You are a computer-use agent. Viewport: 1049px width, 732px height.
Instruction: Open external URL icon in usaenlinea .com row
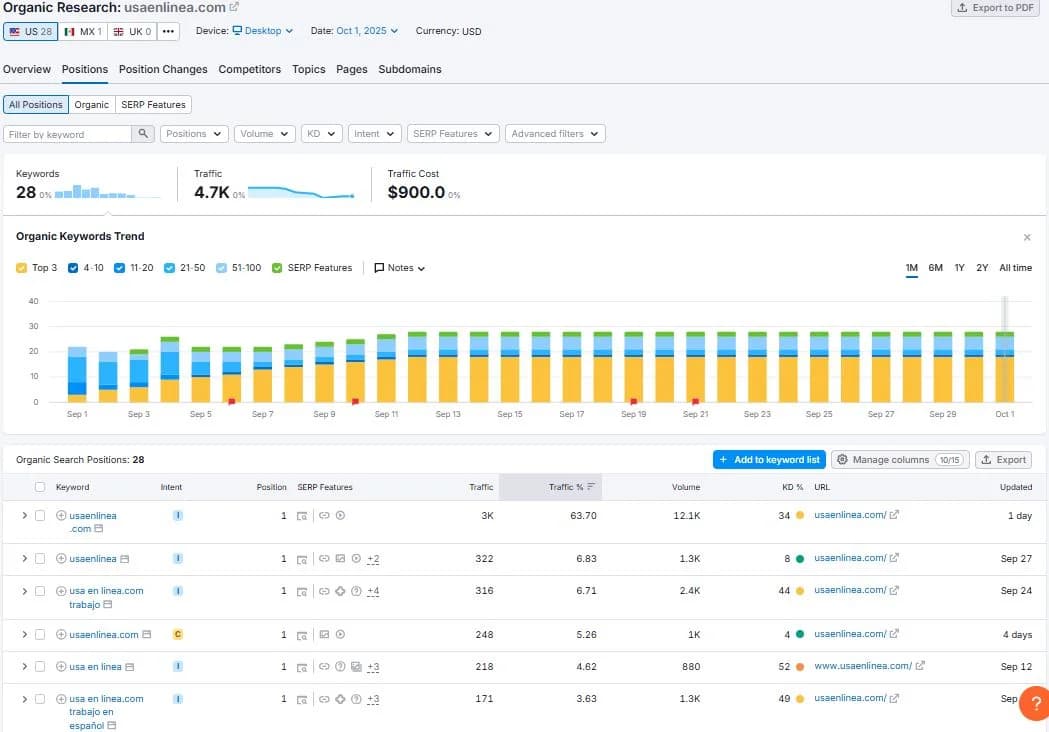point(894,515)
